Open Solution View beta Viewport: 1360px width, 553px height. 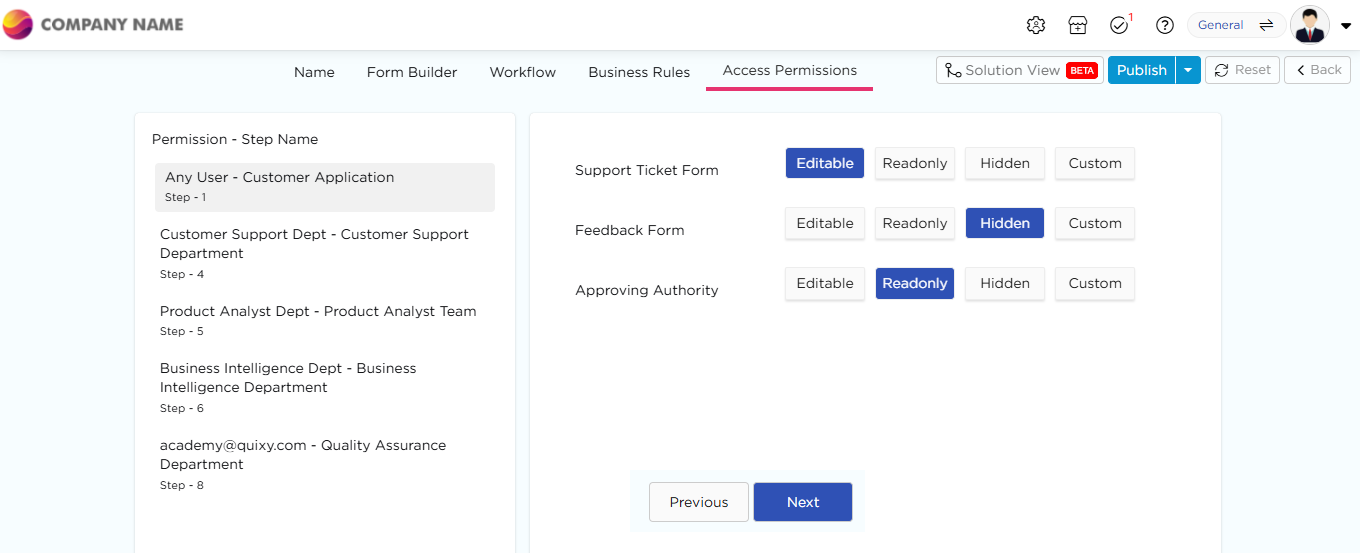click(1020, 70)
